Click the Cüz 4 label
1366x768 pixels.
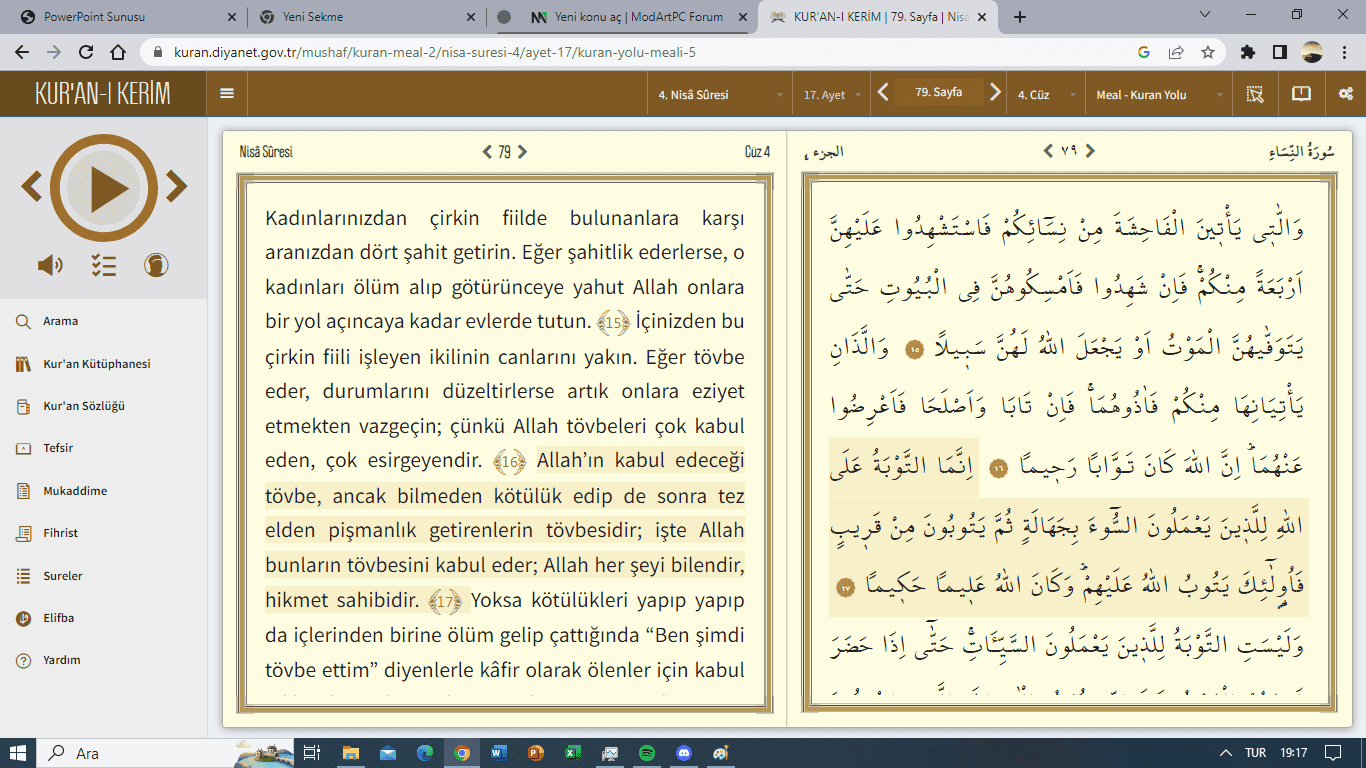[757, 152]
